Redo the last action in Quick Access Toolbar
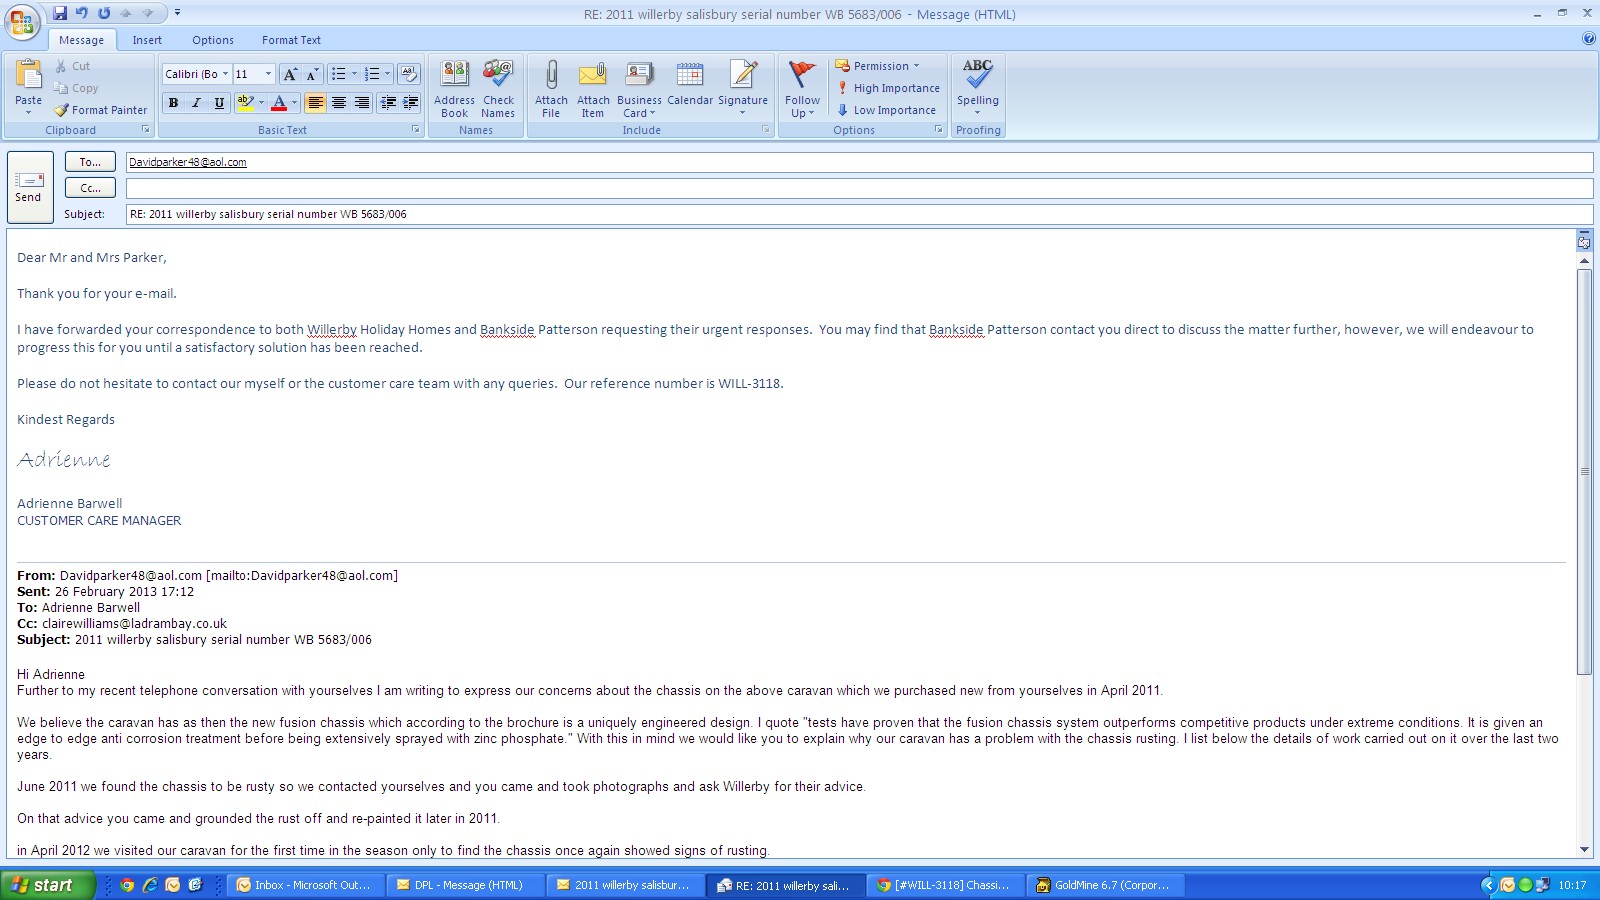 pyautogui.click(x=104, y=13)
